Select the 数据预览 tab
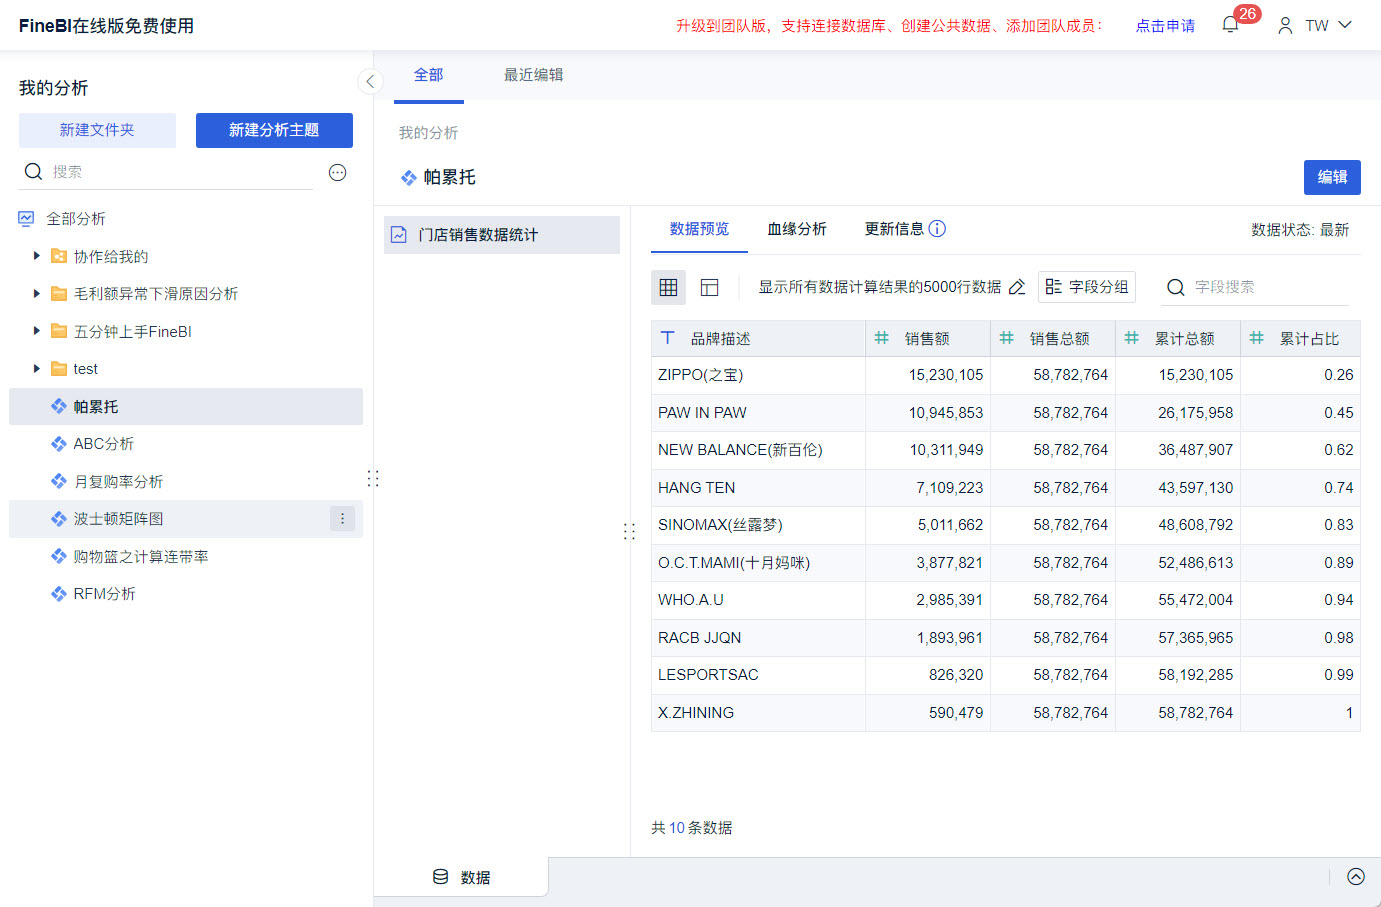 [700, 229]
